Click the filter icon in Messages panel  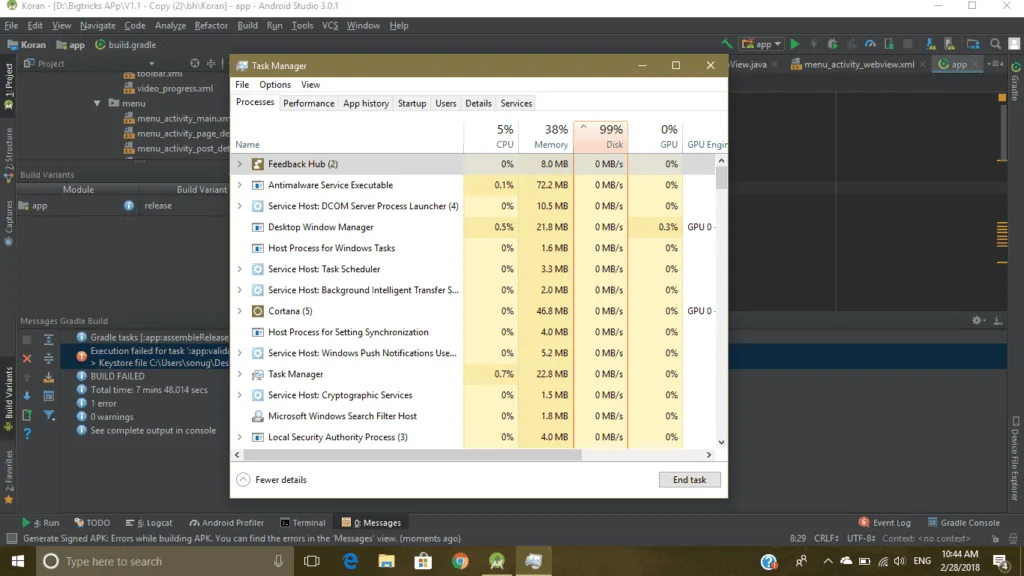click(x=49, y=415)
